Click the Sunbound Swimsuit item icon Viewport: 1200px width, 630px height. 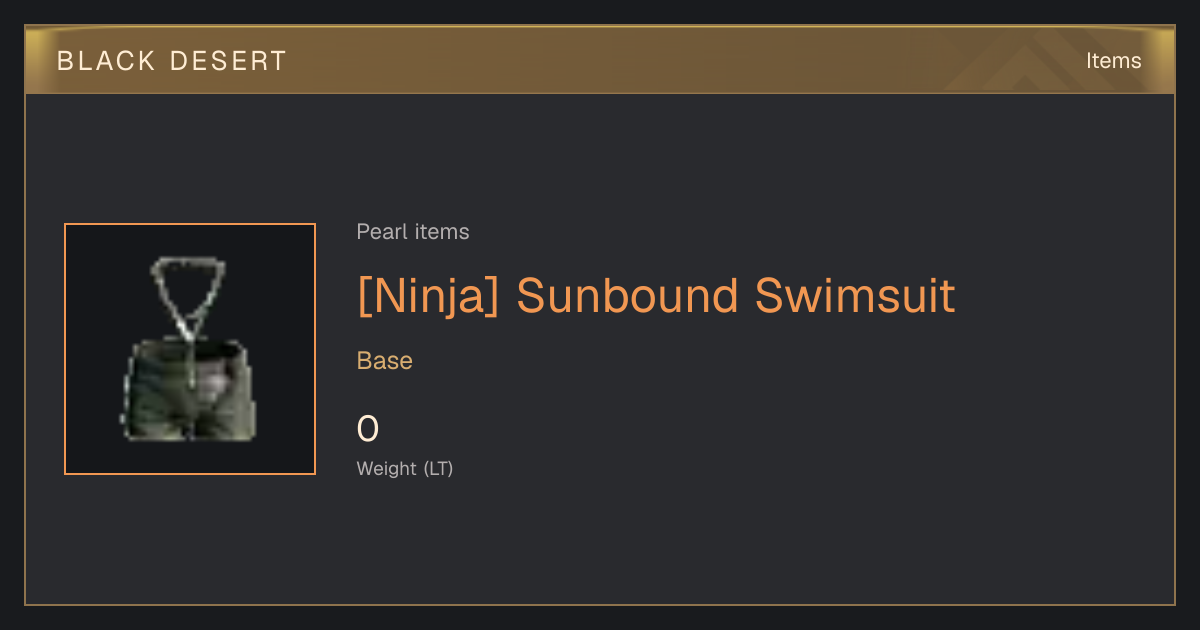(x=190, y=349)
